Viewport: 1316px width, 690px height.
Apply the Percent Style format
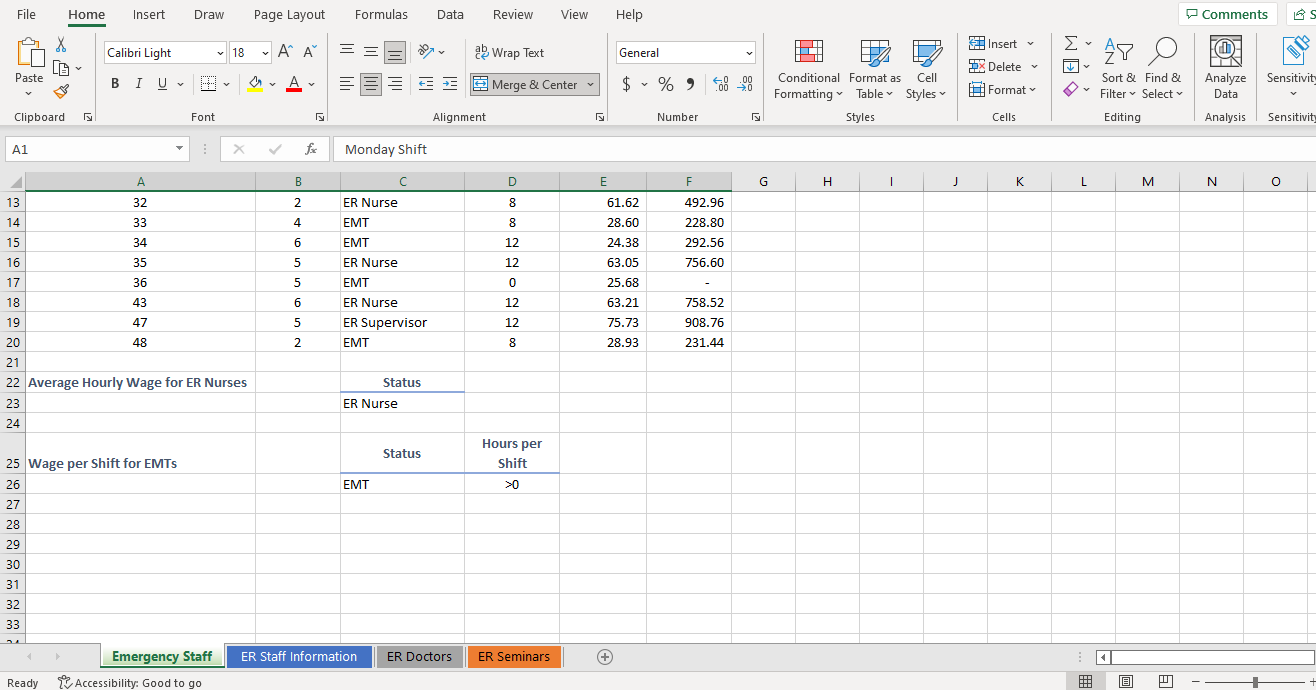665,84
